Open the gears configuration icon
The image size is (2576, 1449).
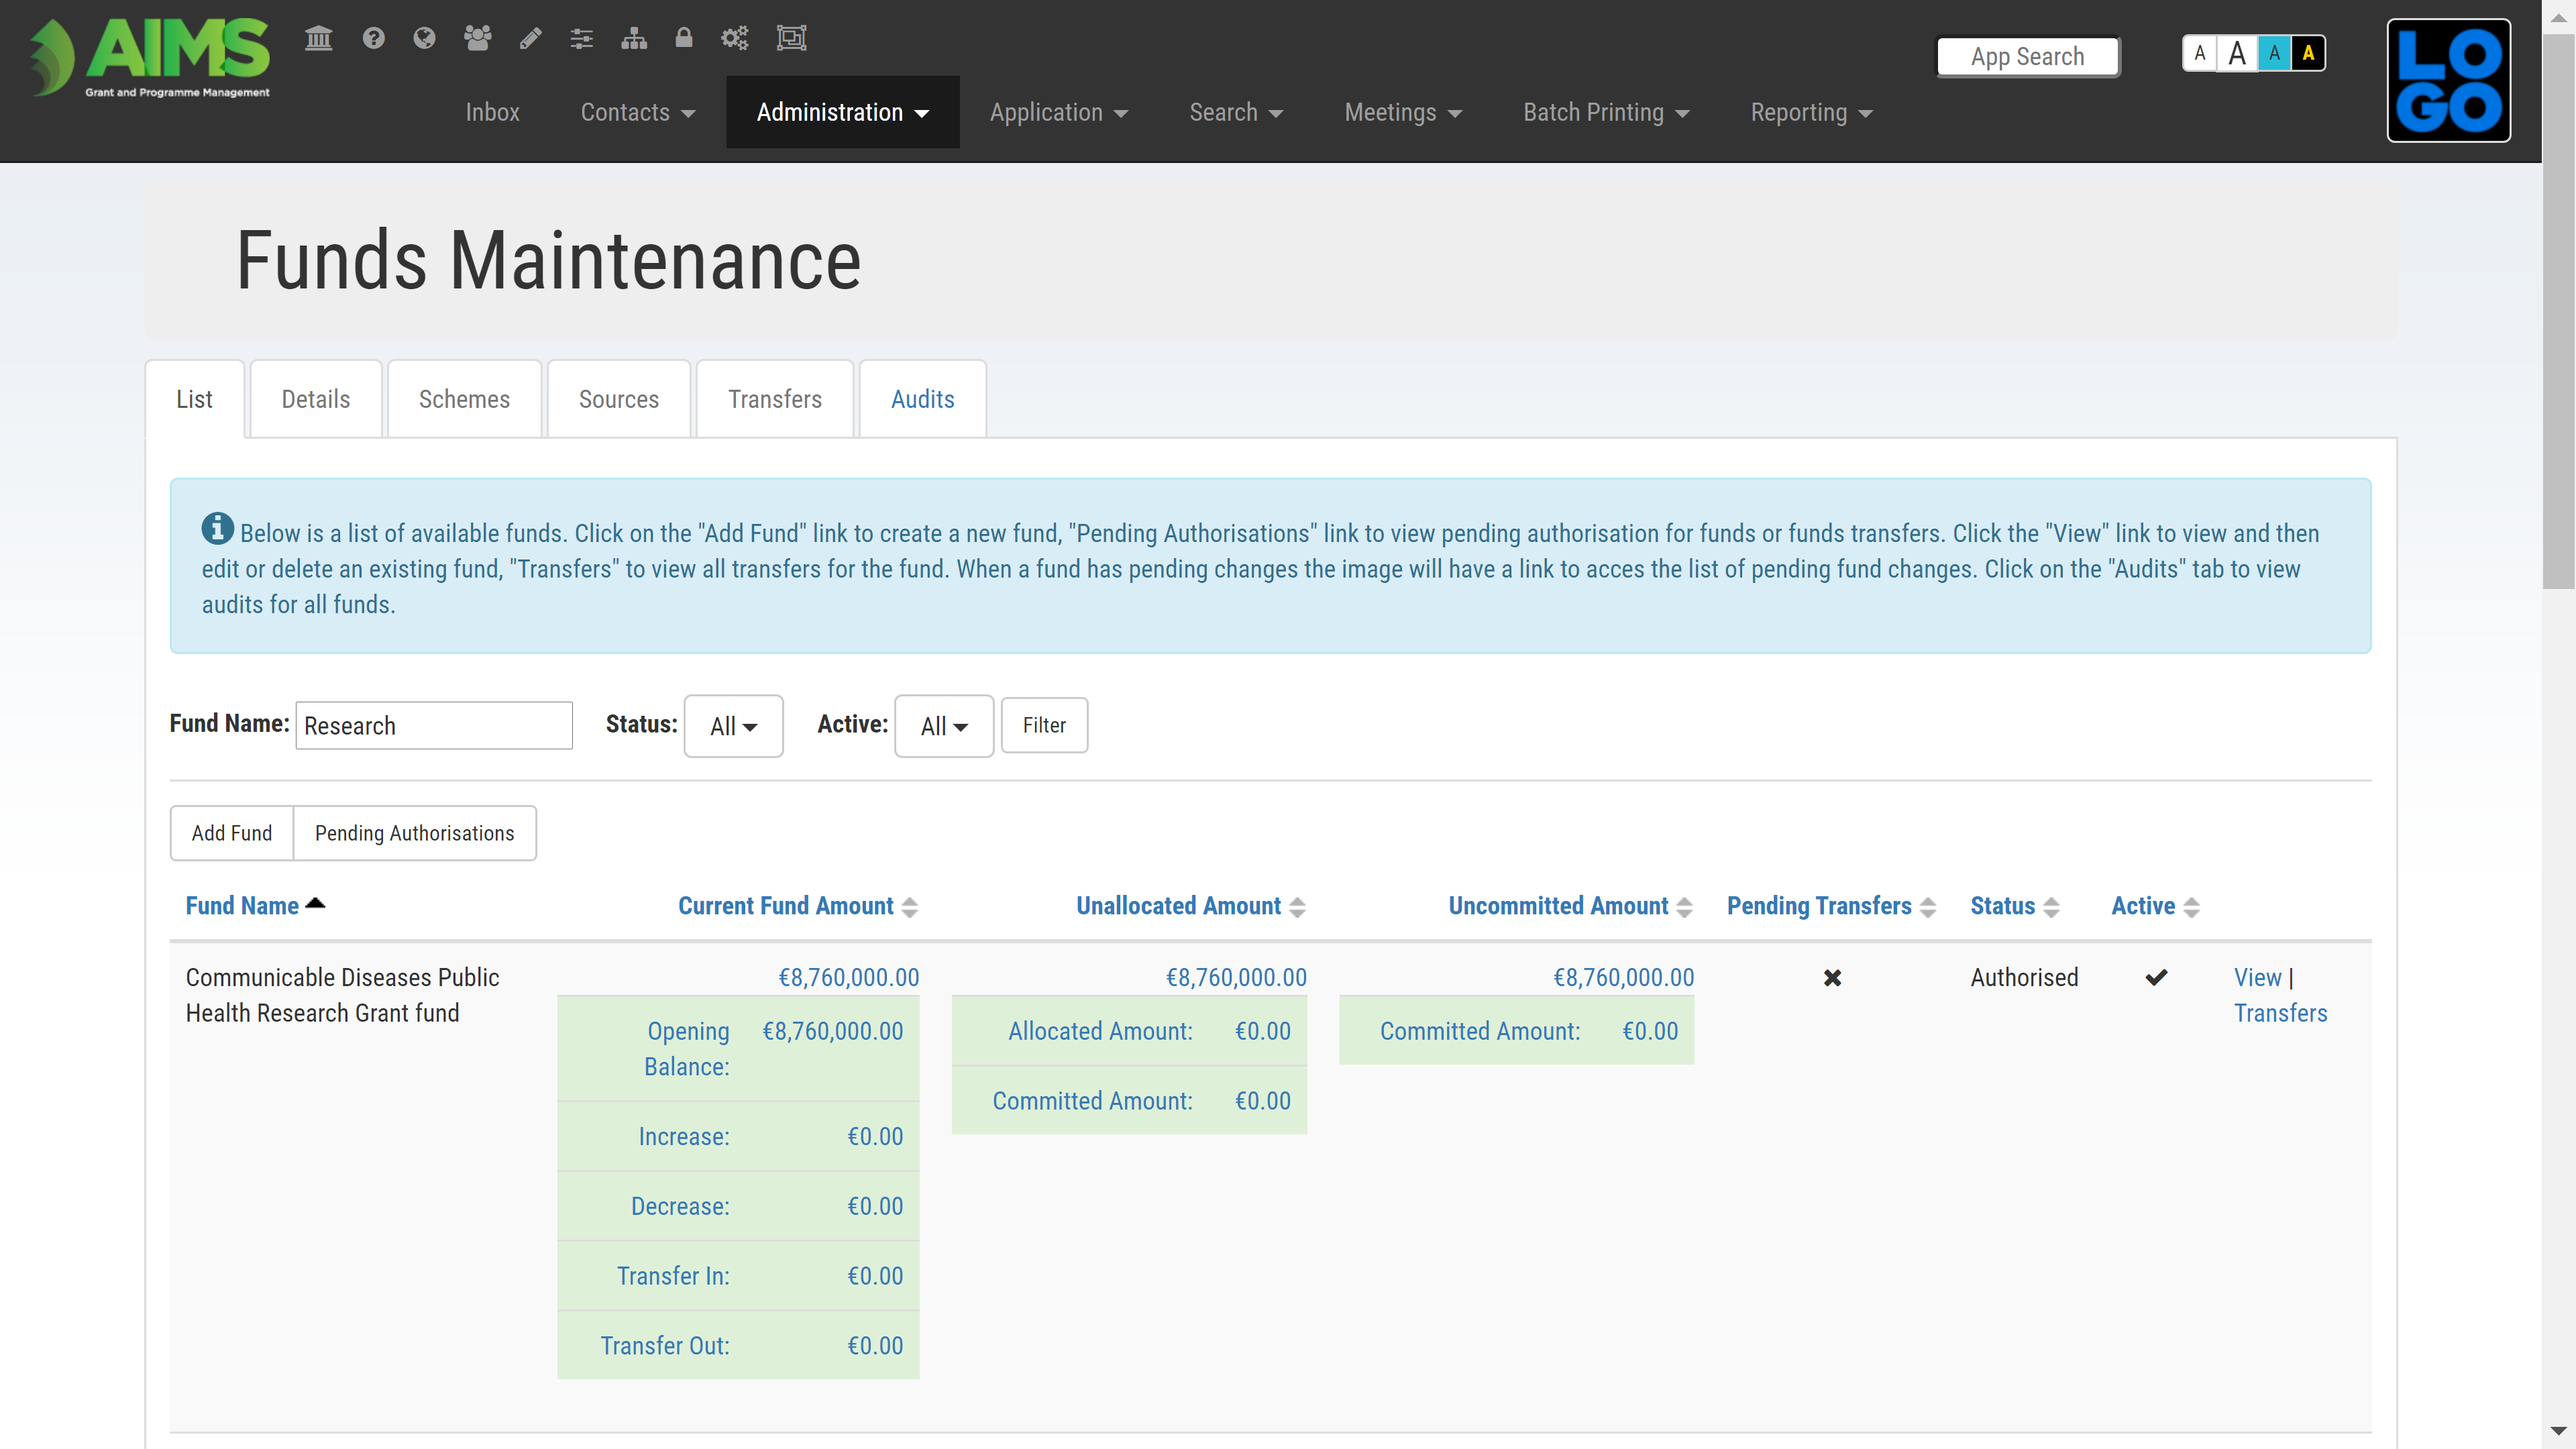coord(735,38)
